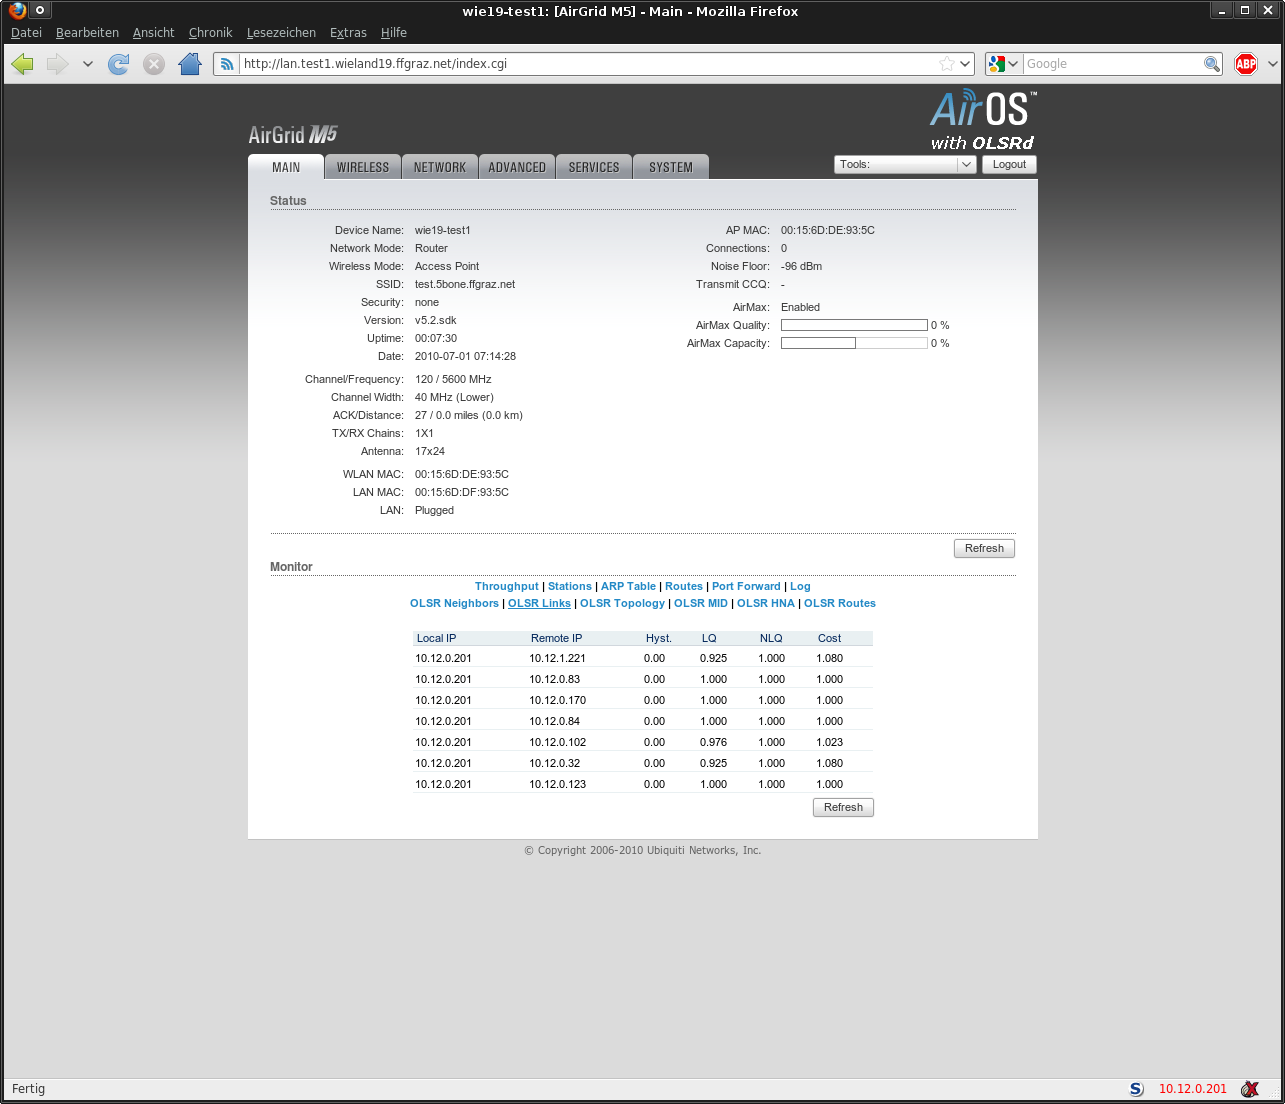Viewport: 1285px width, 1104px height.
Task: Click the browser Back arrow icon
Action: [x=23, y=64]
